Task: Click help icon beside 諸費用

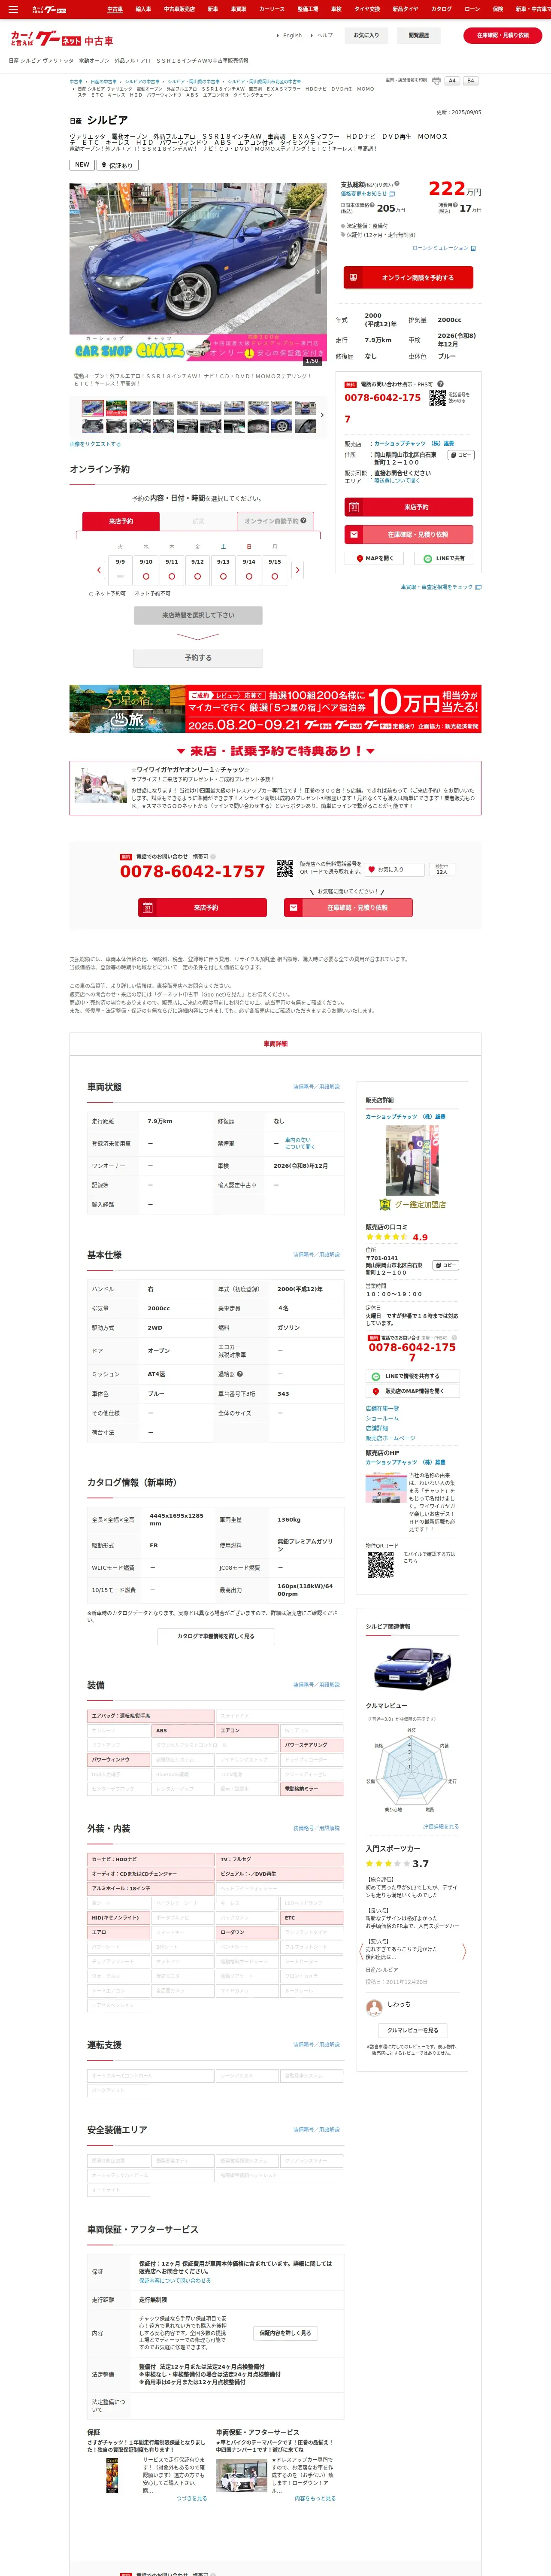Action: [455, 205]
